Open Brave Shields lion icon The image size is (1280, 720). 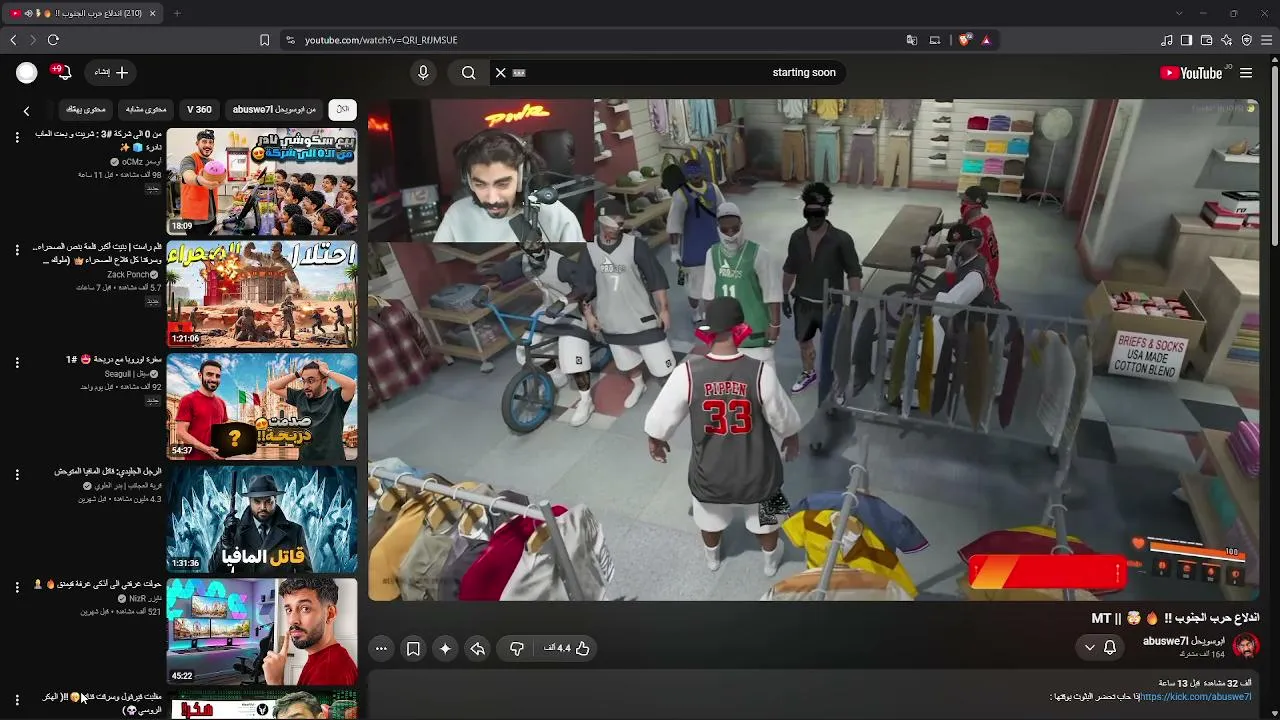[x=964, y=40]
